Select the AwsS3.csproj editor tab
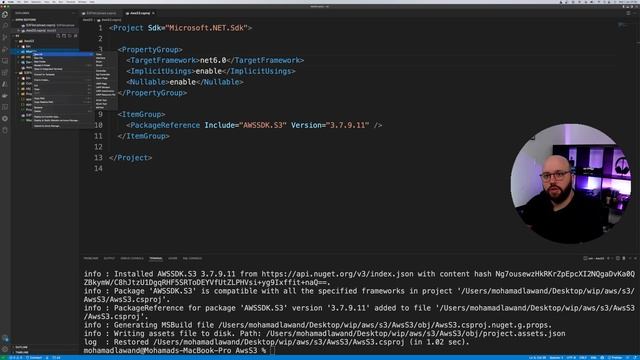Viewport: 640px width, 360px height. (139, 13)
